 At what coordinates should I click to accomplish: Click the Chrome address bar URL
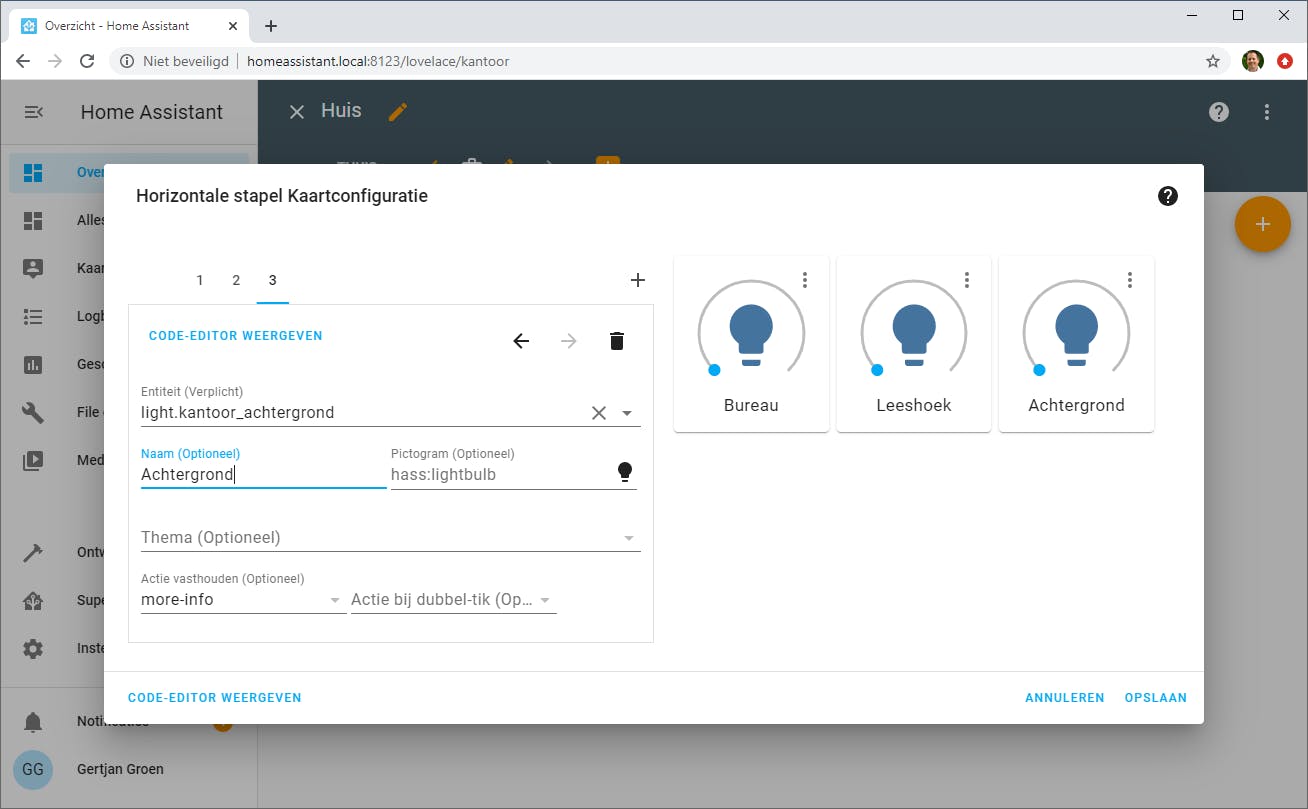pyautogui.click(x=378, y=61)
